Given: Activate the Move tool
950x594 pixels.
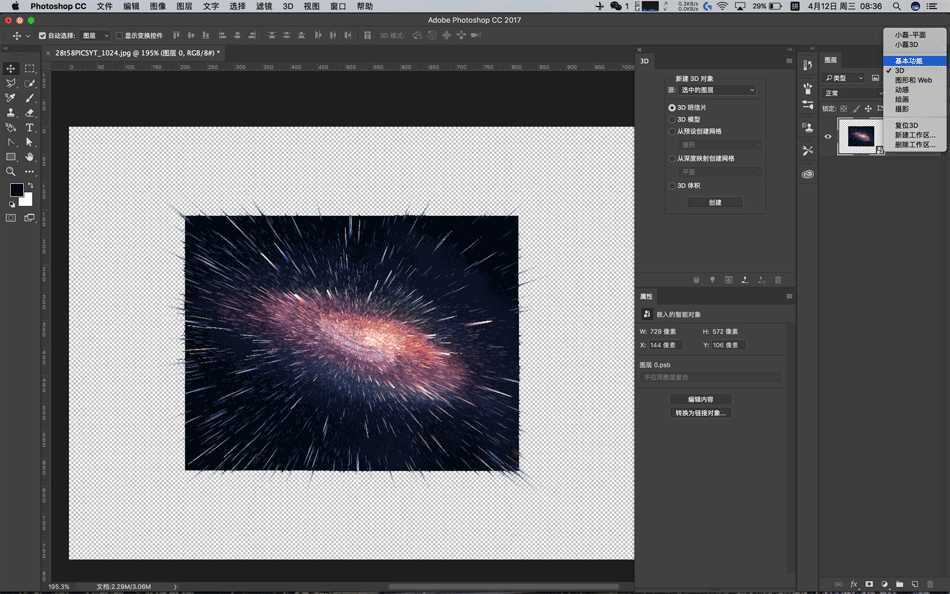Looking at the screenshot, I should [x=10, y=68].
